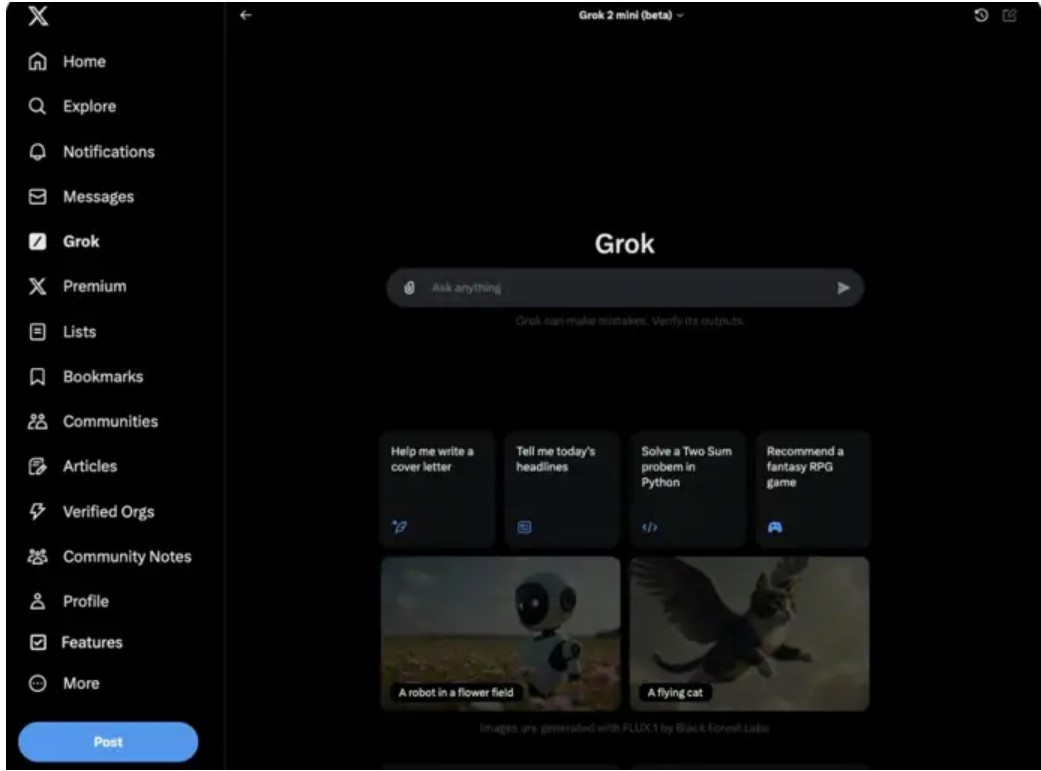Attach a file with paperclip icon
Image resolution: width=1041 pixels, height=771 pixels.
pyautogui.click(x=409, y=288)
